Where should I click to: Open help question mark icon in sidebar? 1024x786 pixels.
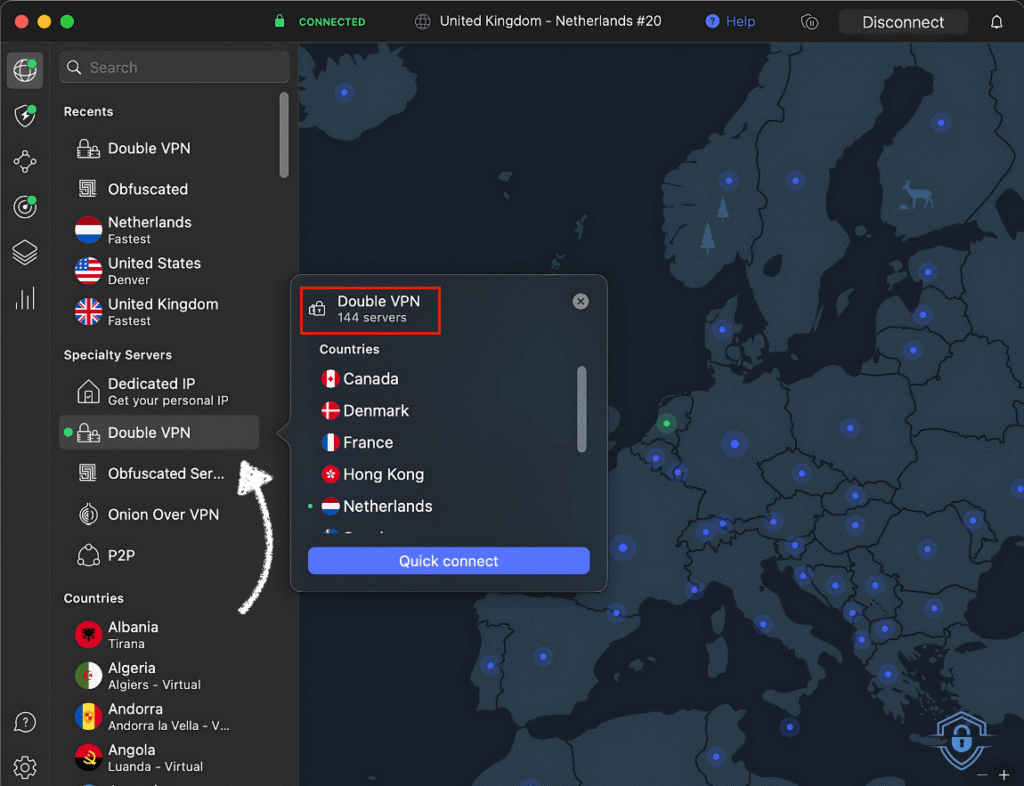click(25, 722)
